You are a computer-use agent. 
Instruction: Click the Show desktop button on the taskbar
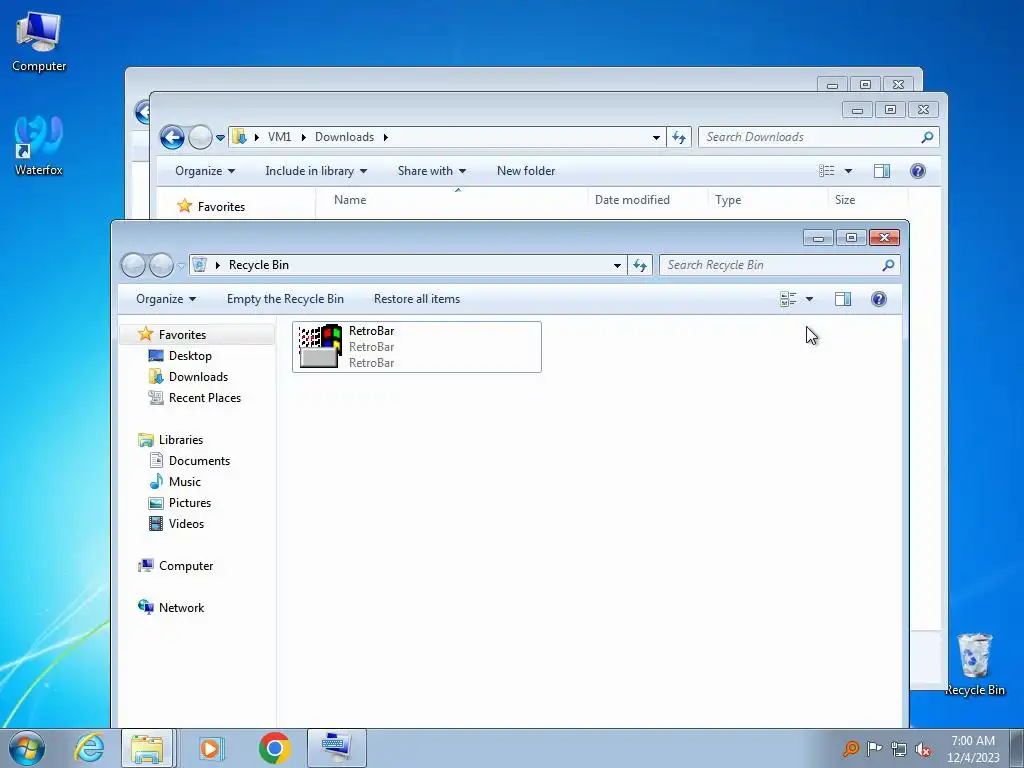tap(1018, 748)
